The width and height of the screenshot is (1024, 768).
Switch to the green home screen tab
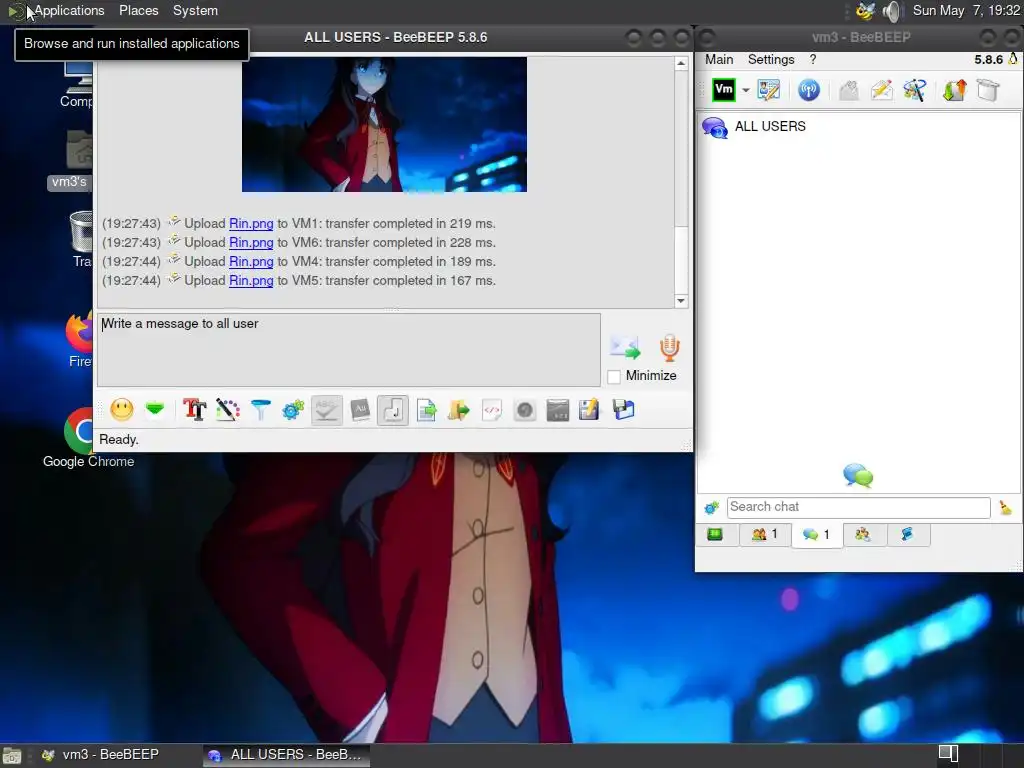coord(715,535)
